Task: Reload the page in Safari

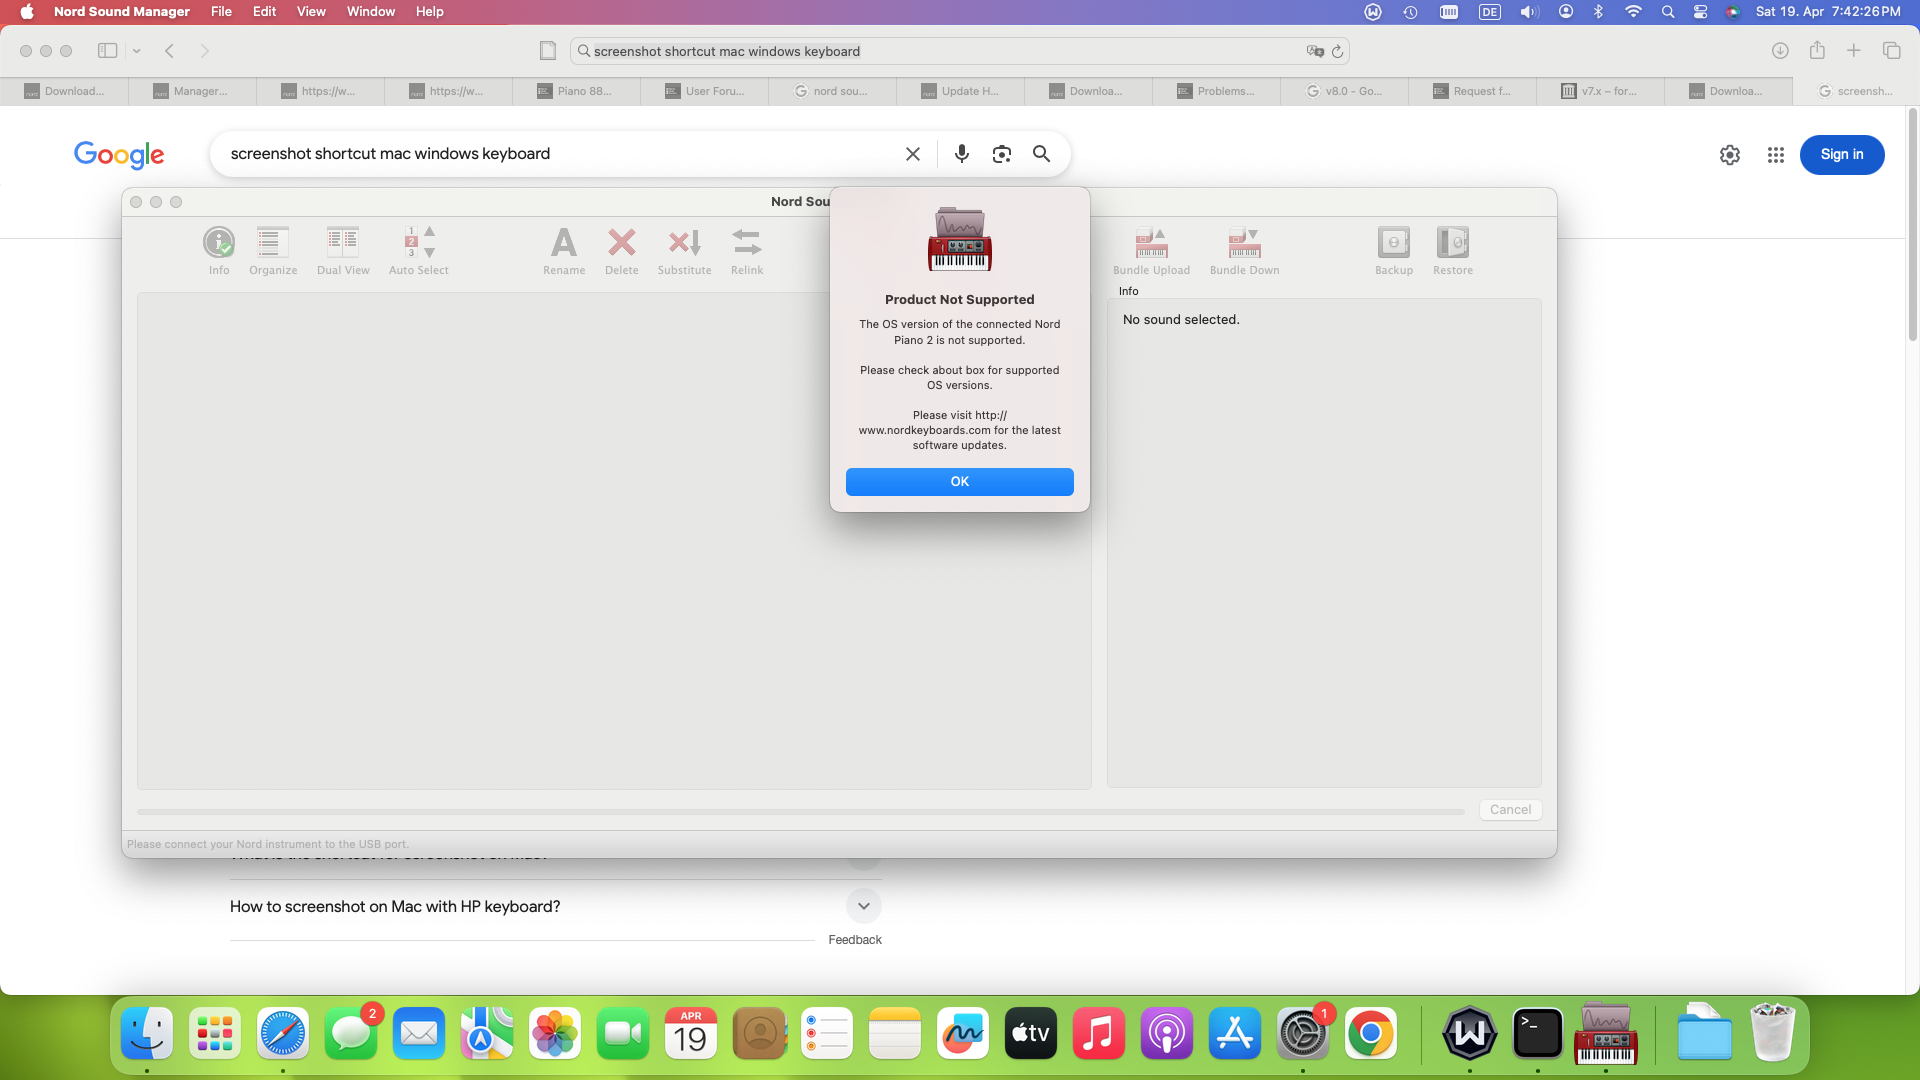Action: (x=1337, y=51)
